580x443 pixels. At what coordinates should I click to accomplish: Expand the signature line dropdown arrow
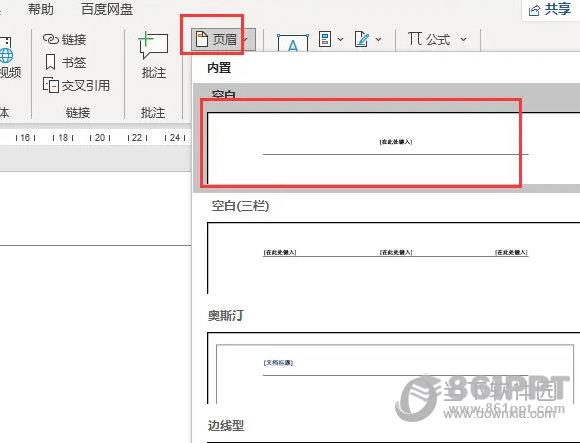pos(378,39)
